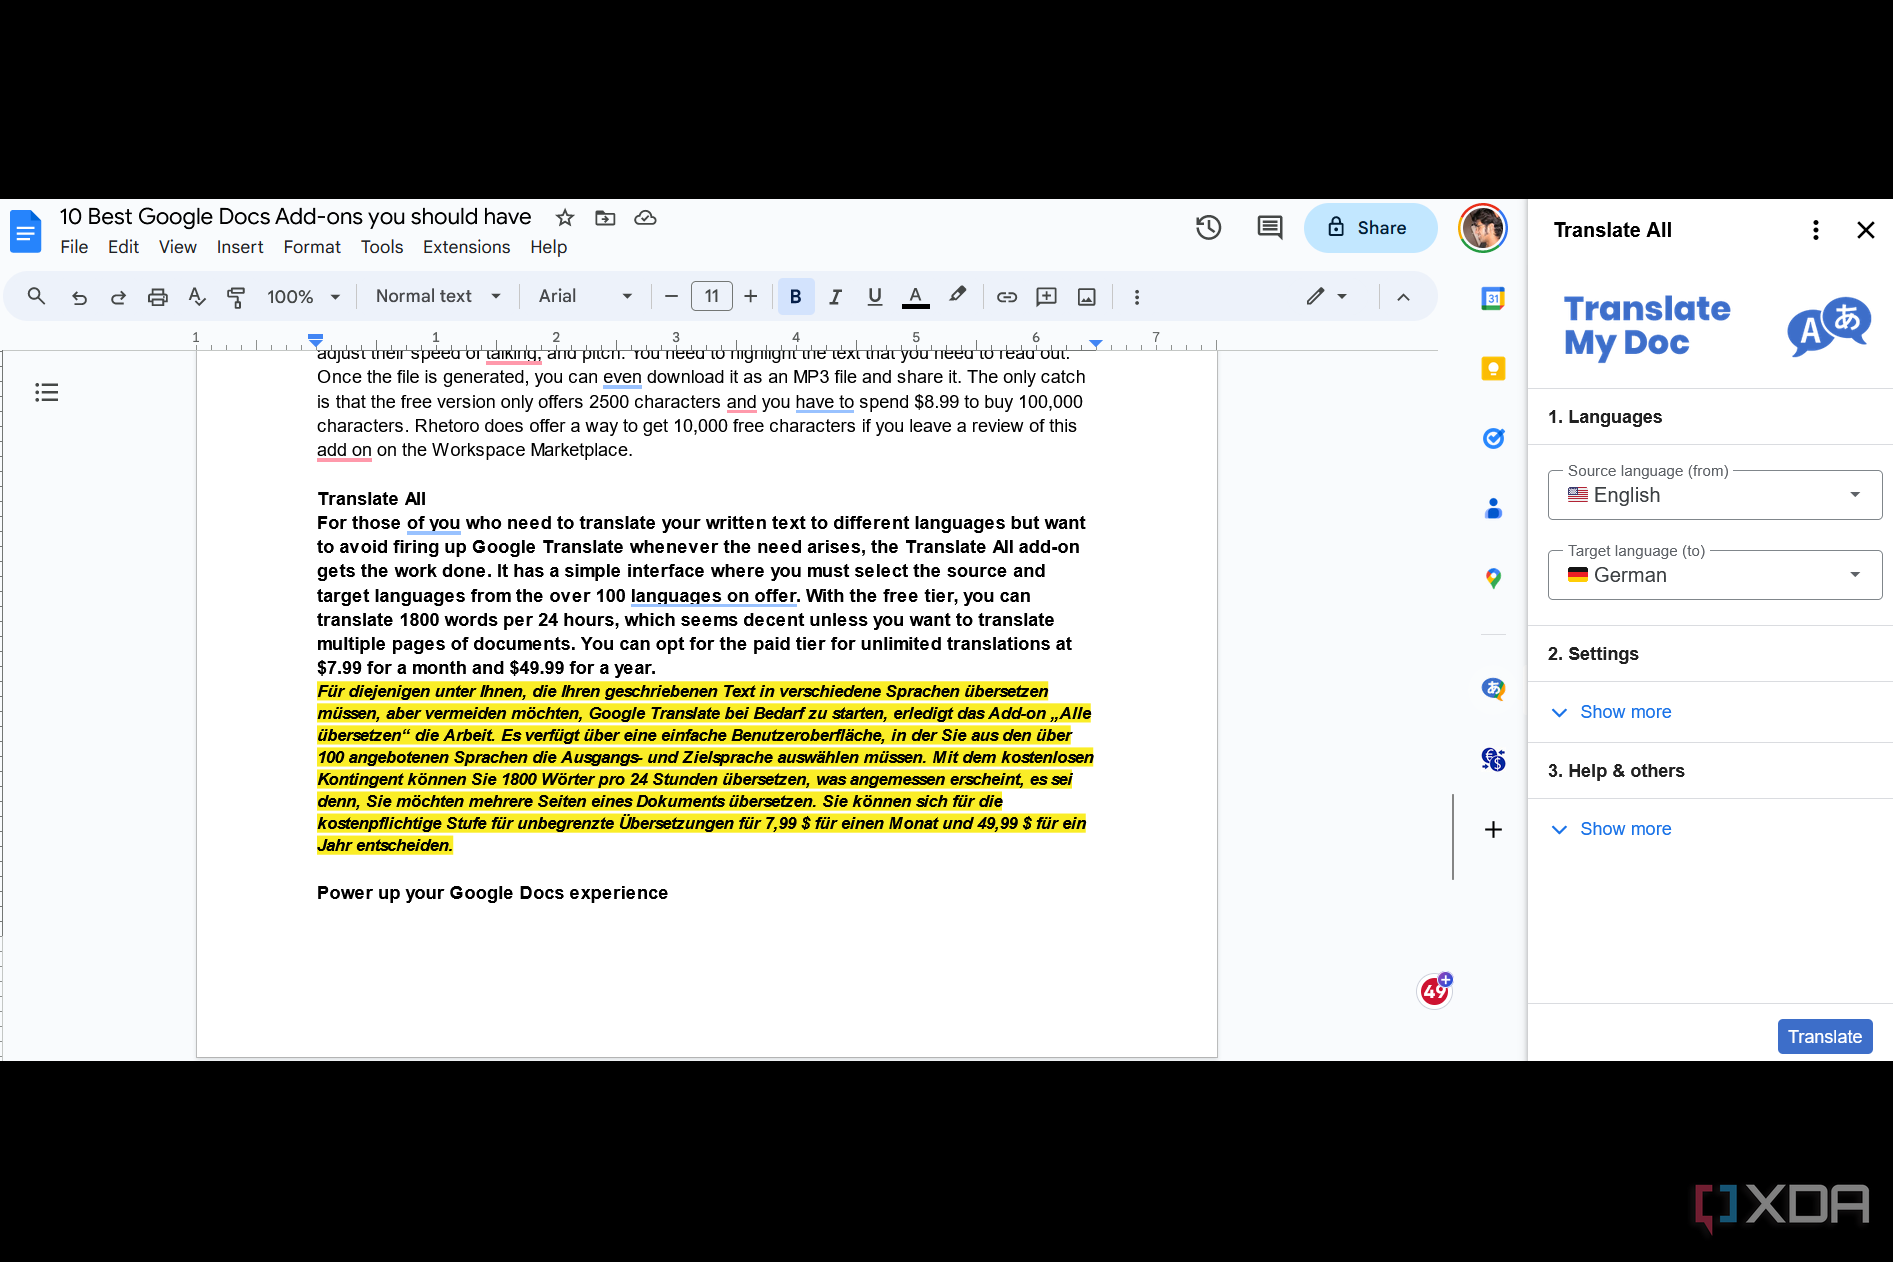1893x1262 pixels.
Task: Choose source language English dropdown
Action: point(1715,495)
